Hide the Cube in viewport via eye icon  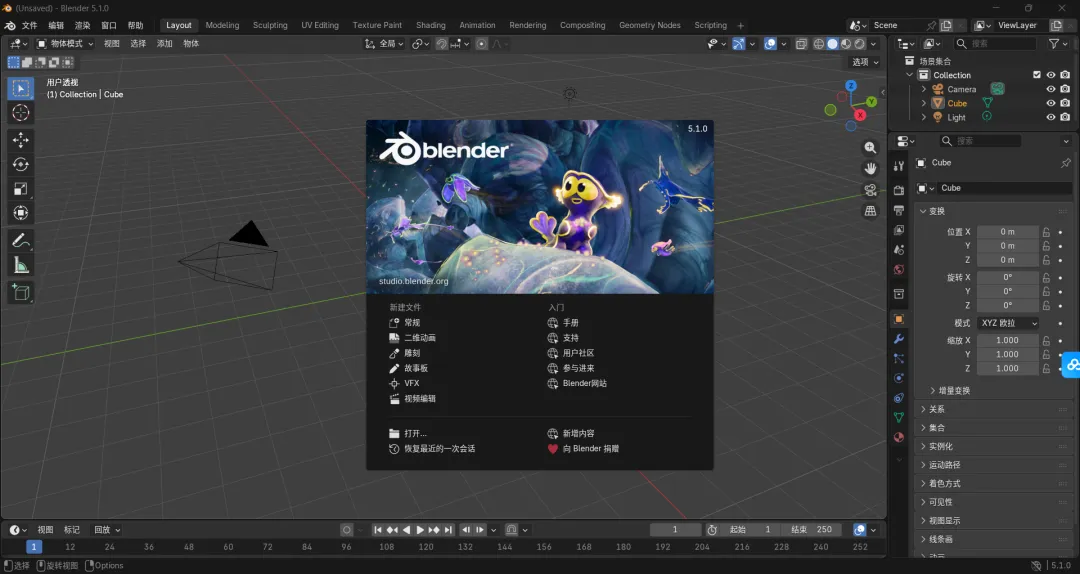[1050, 103]
